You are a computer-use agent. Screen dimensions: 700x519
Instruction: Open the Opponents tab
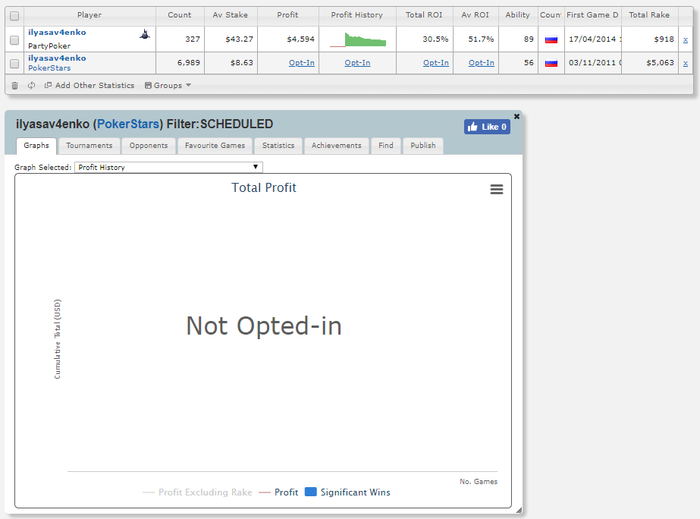(149, 145)
